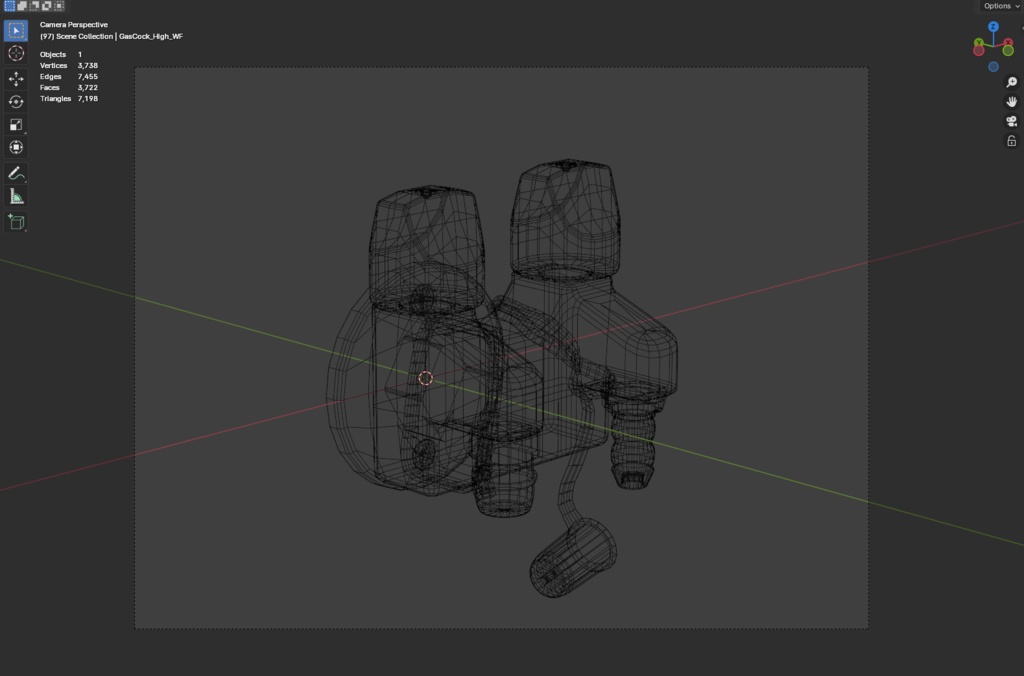Select the 3D Cursor tool

tap(16, 54)
